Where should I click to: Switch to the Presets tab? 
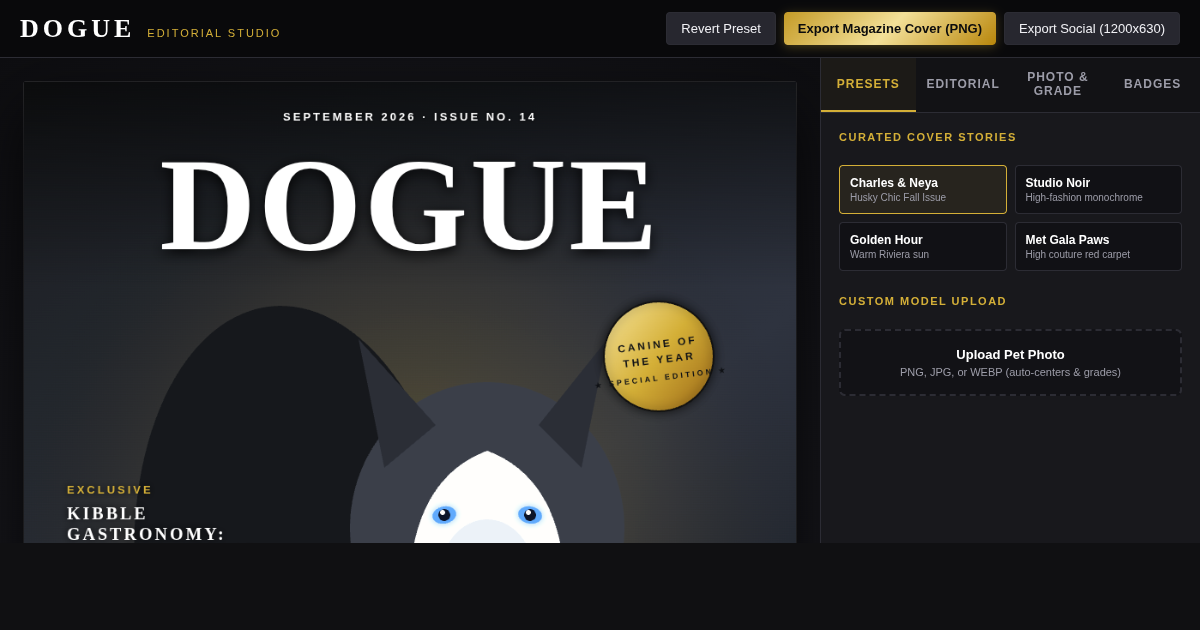point(868,84)
